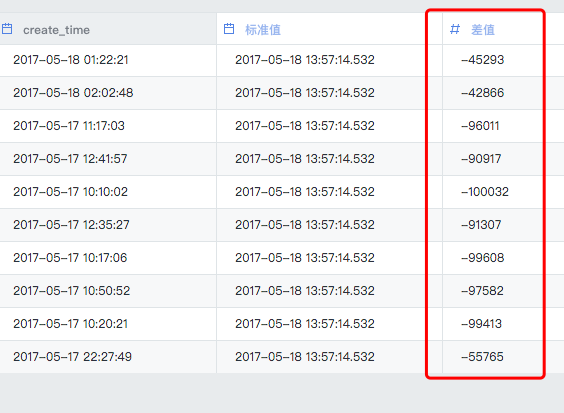Select difference value -91307
Image resolution: width=564 pixels, height=413 pixels.
point(481,225)
